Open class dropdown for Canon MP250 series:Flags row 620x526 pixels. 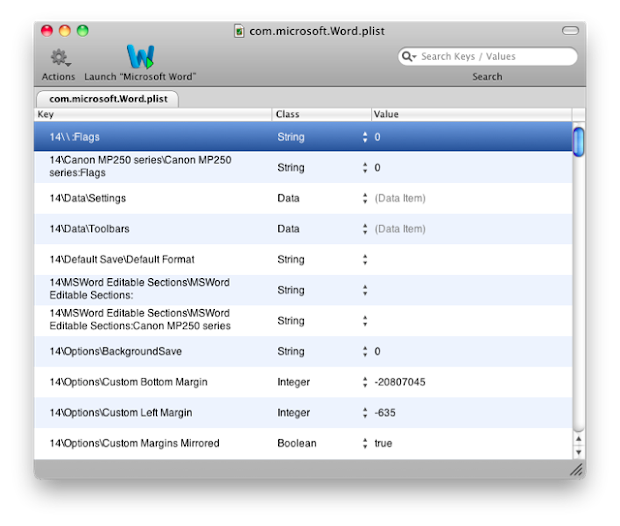coord(365,168)
